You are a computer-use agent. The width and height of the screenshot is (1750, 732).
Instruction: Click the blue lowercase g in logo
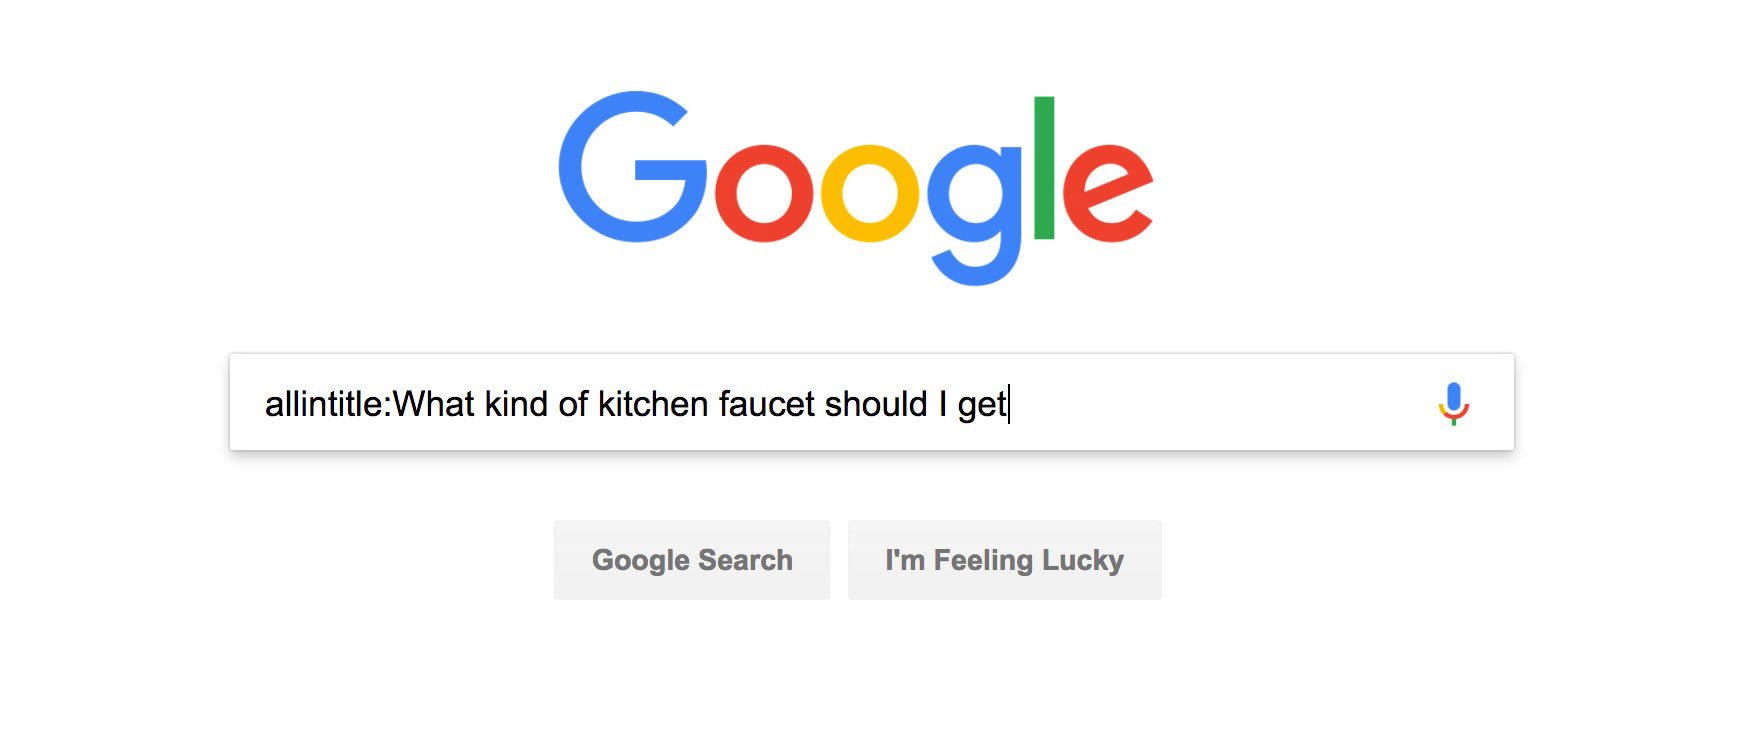click(976, 214)
